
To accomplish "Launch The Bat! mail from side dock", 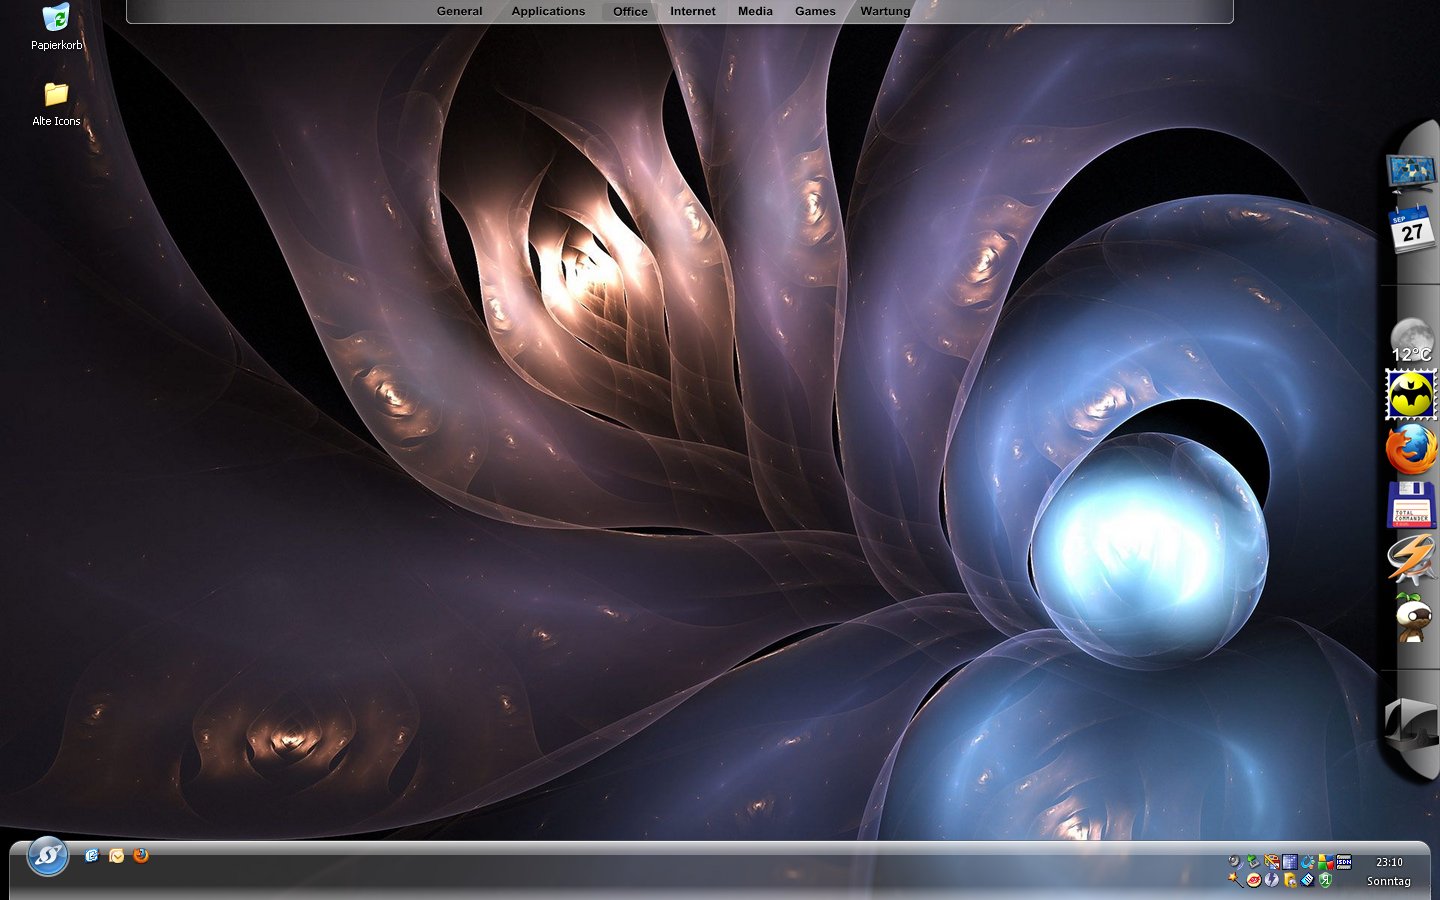I will point(1411,394).
